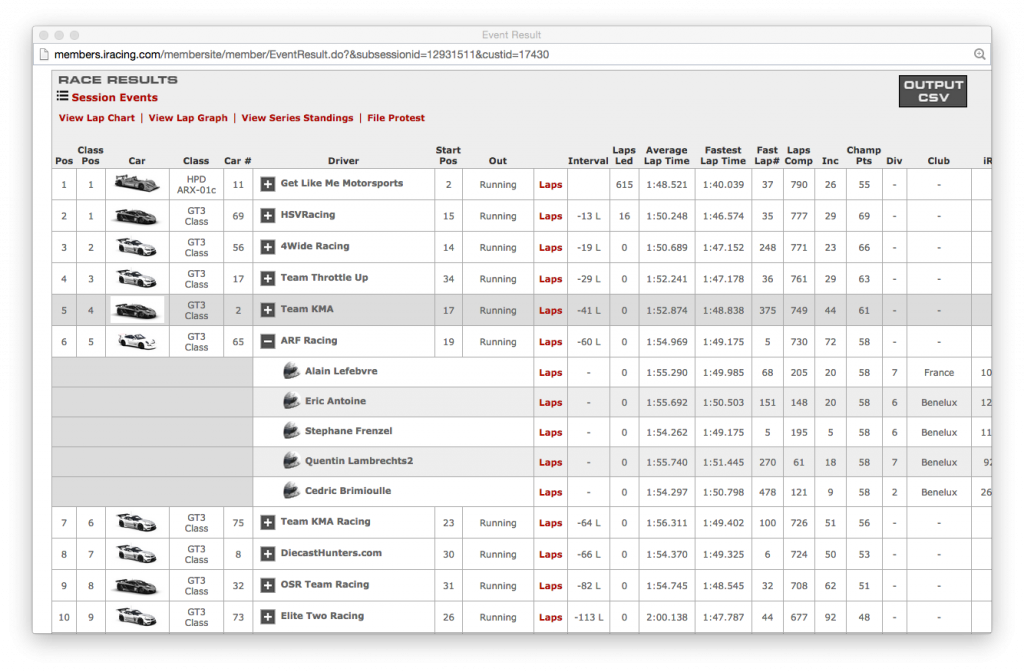This screenshot has width=1024, height=672.
Task: Click Laps link in Team Throttle Up row
Action: [x=551, y=279]
